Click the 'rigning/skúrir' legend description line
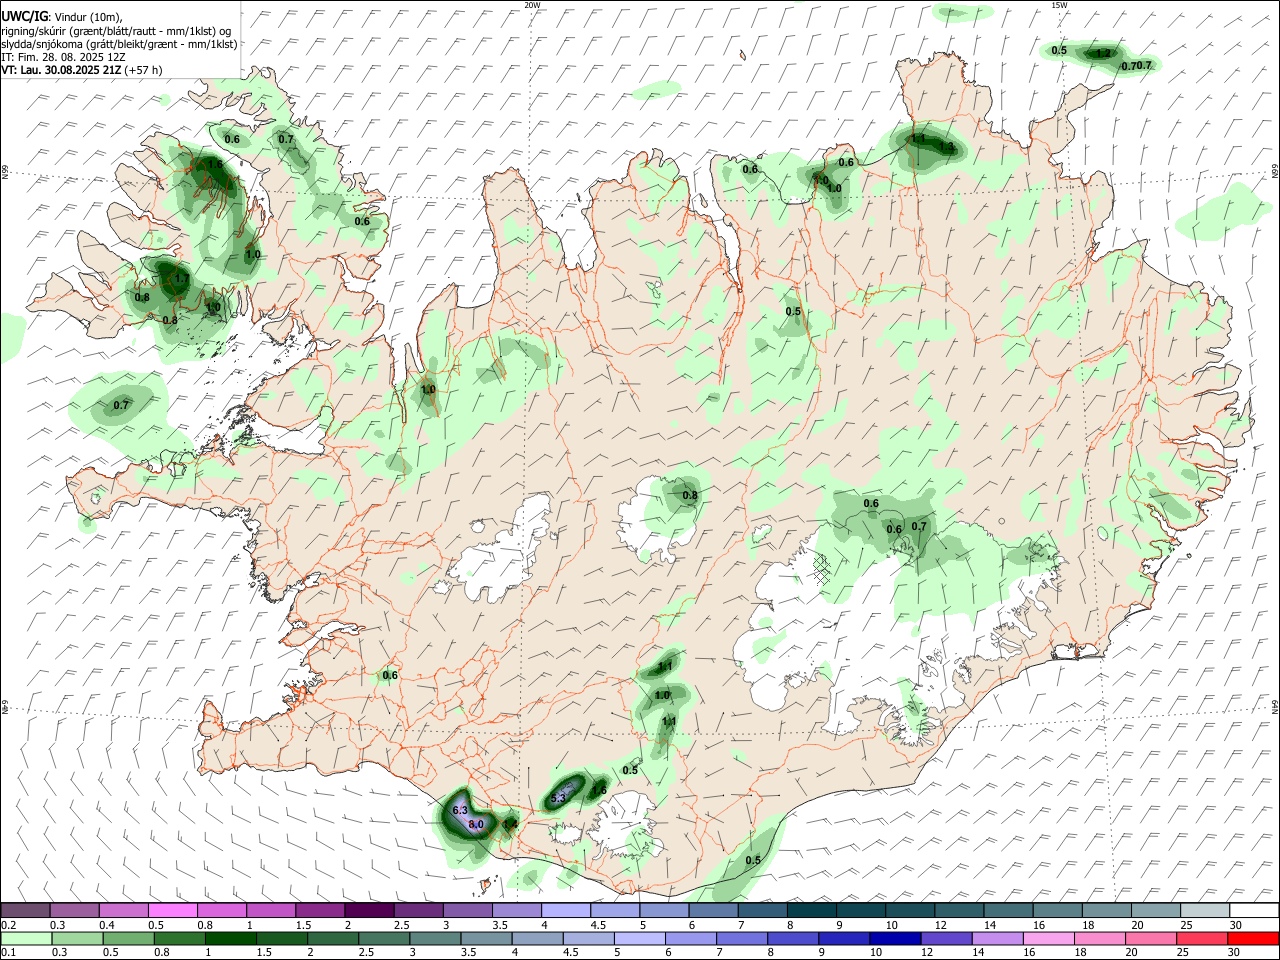This screenshot has height=960, width=1280. 116,31
